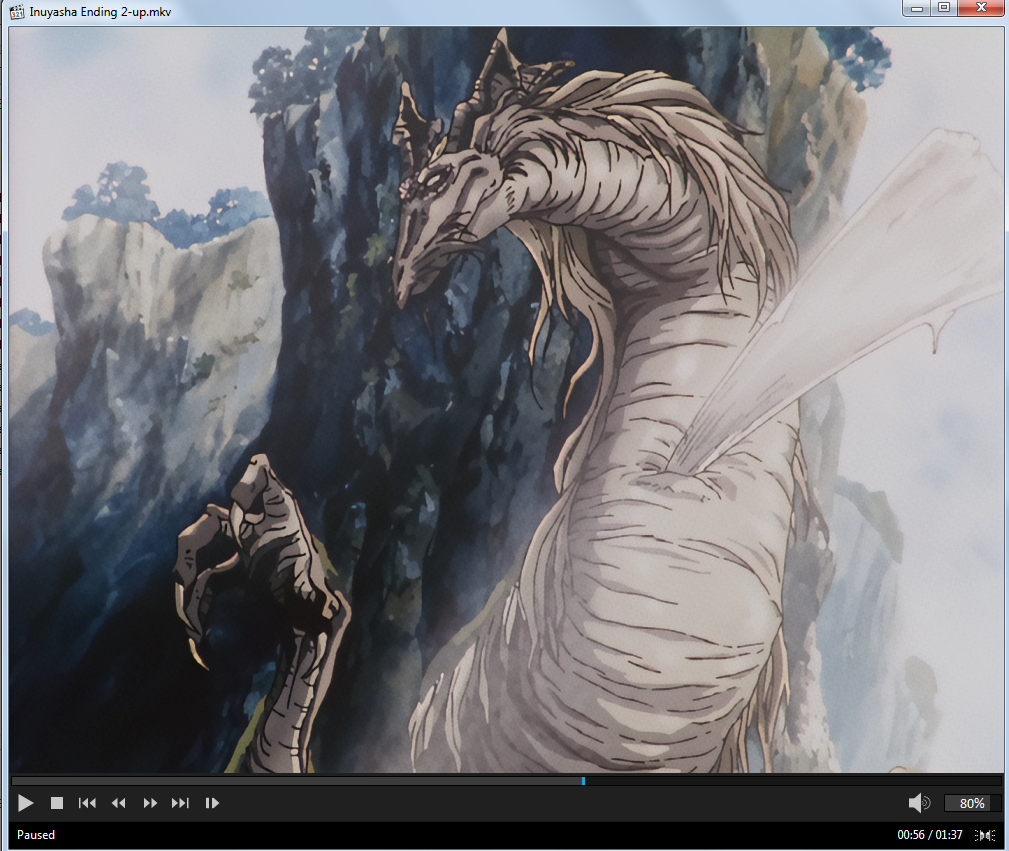The width and height of the screenshot is (1009, 851).
Task: Click the Stop playback button
Action: coord(57,803)
